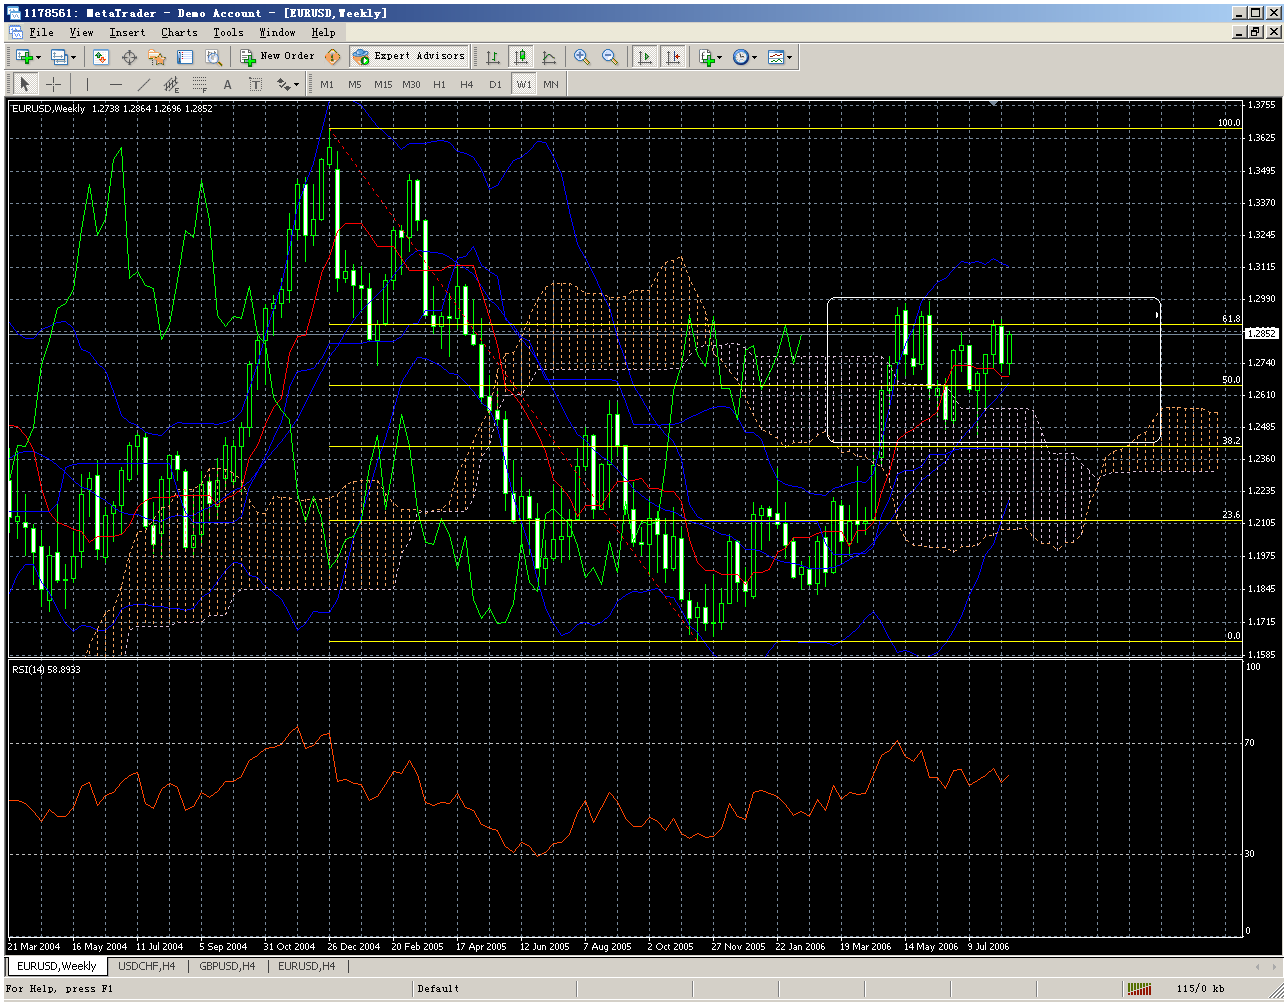Select the Crosshair tool
Screen dimensions: 1288x1002
[x=54, y=84]
